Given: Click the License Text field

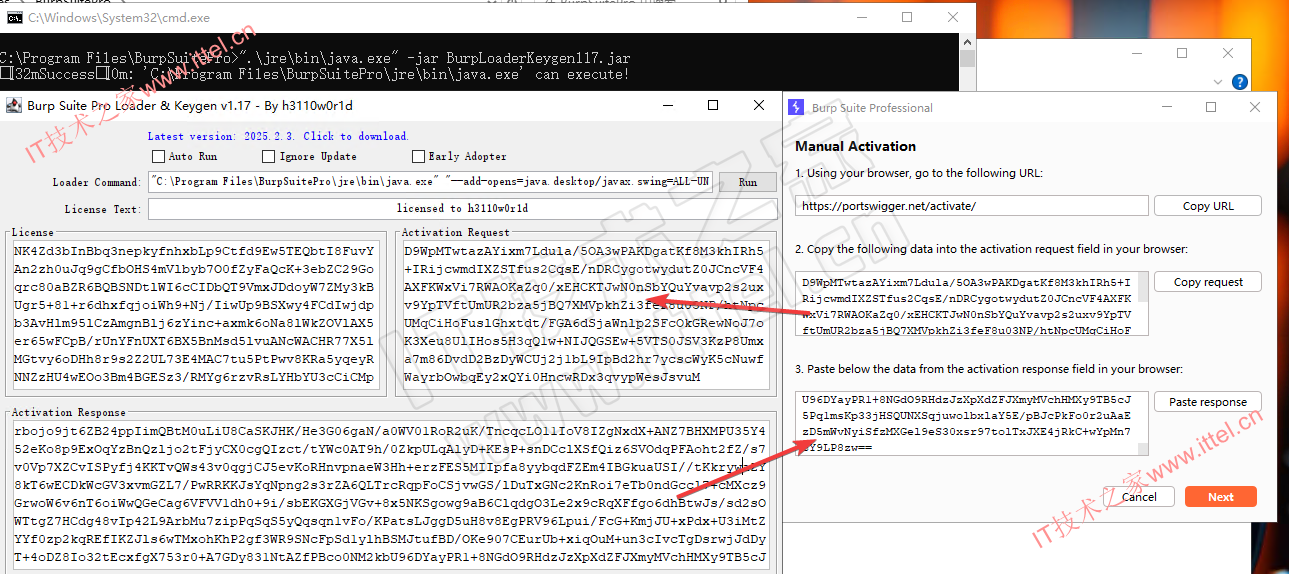Looking at the screenshot, I should (x=462, y=208).
